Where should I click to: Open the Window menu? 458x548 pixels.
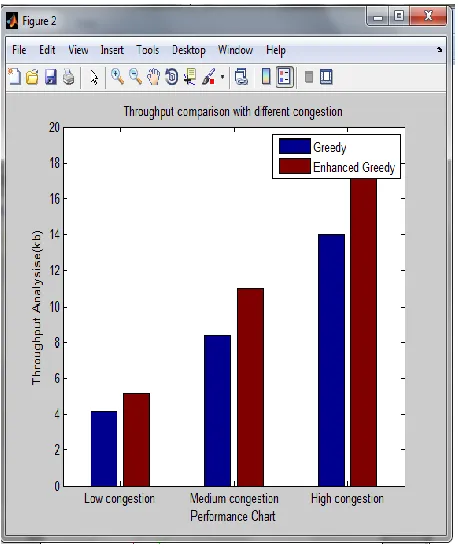tap(235, 50)
